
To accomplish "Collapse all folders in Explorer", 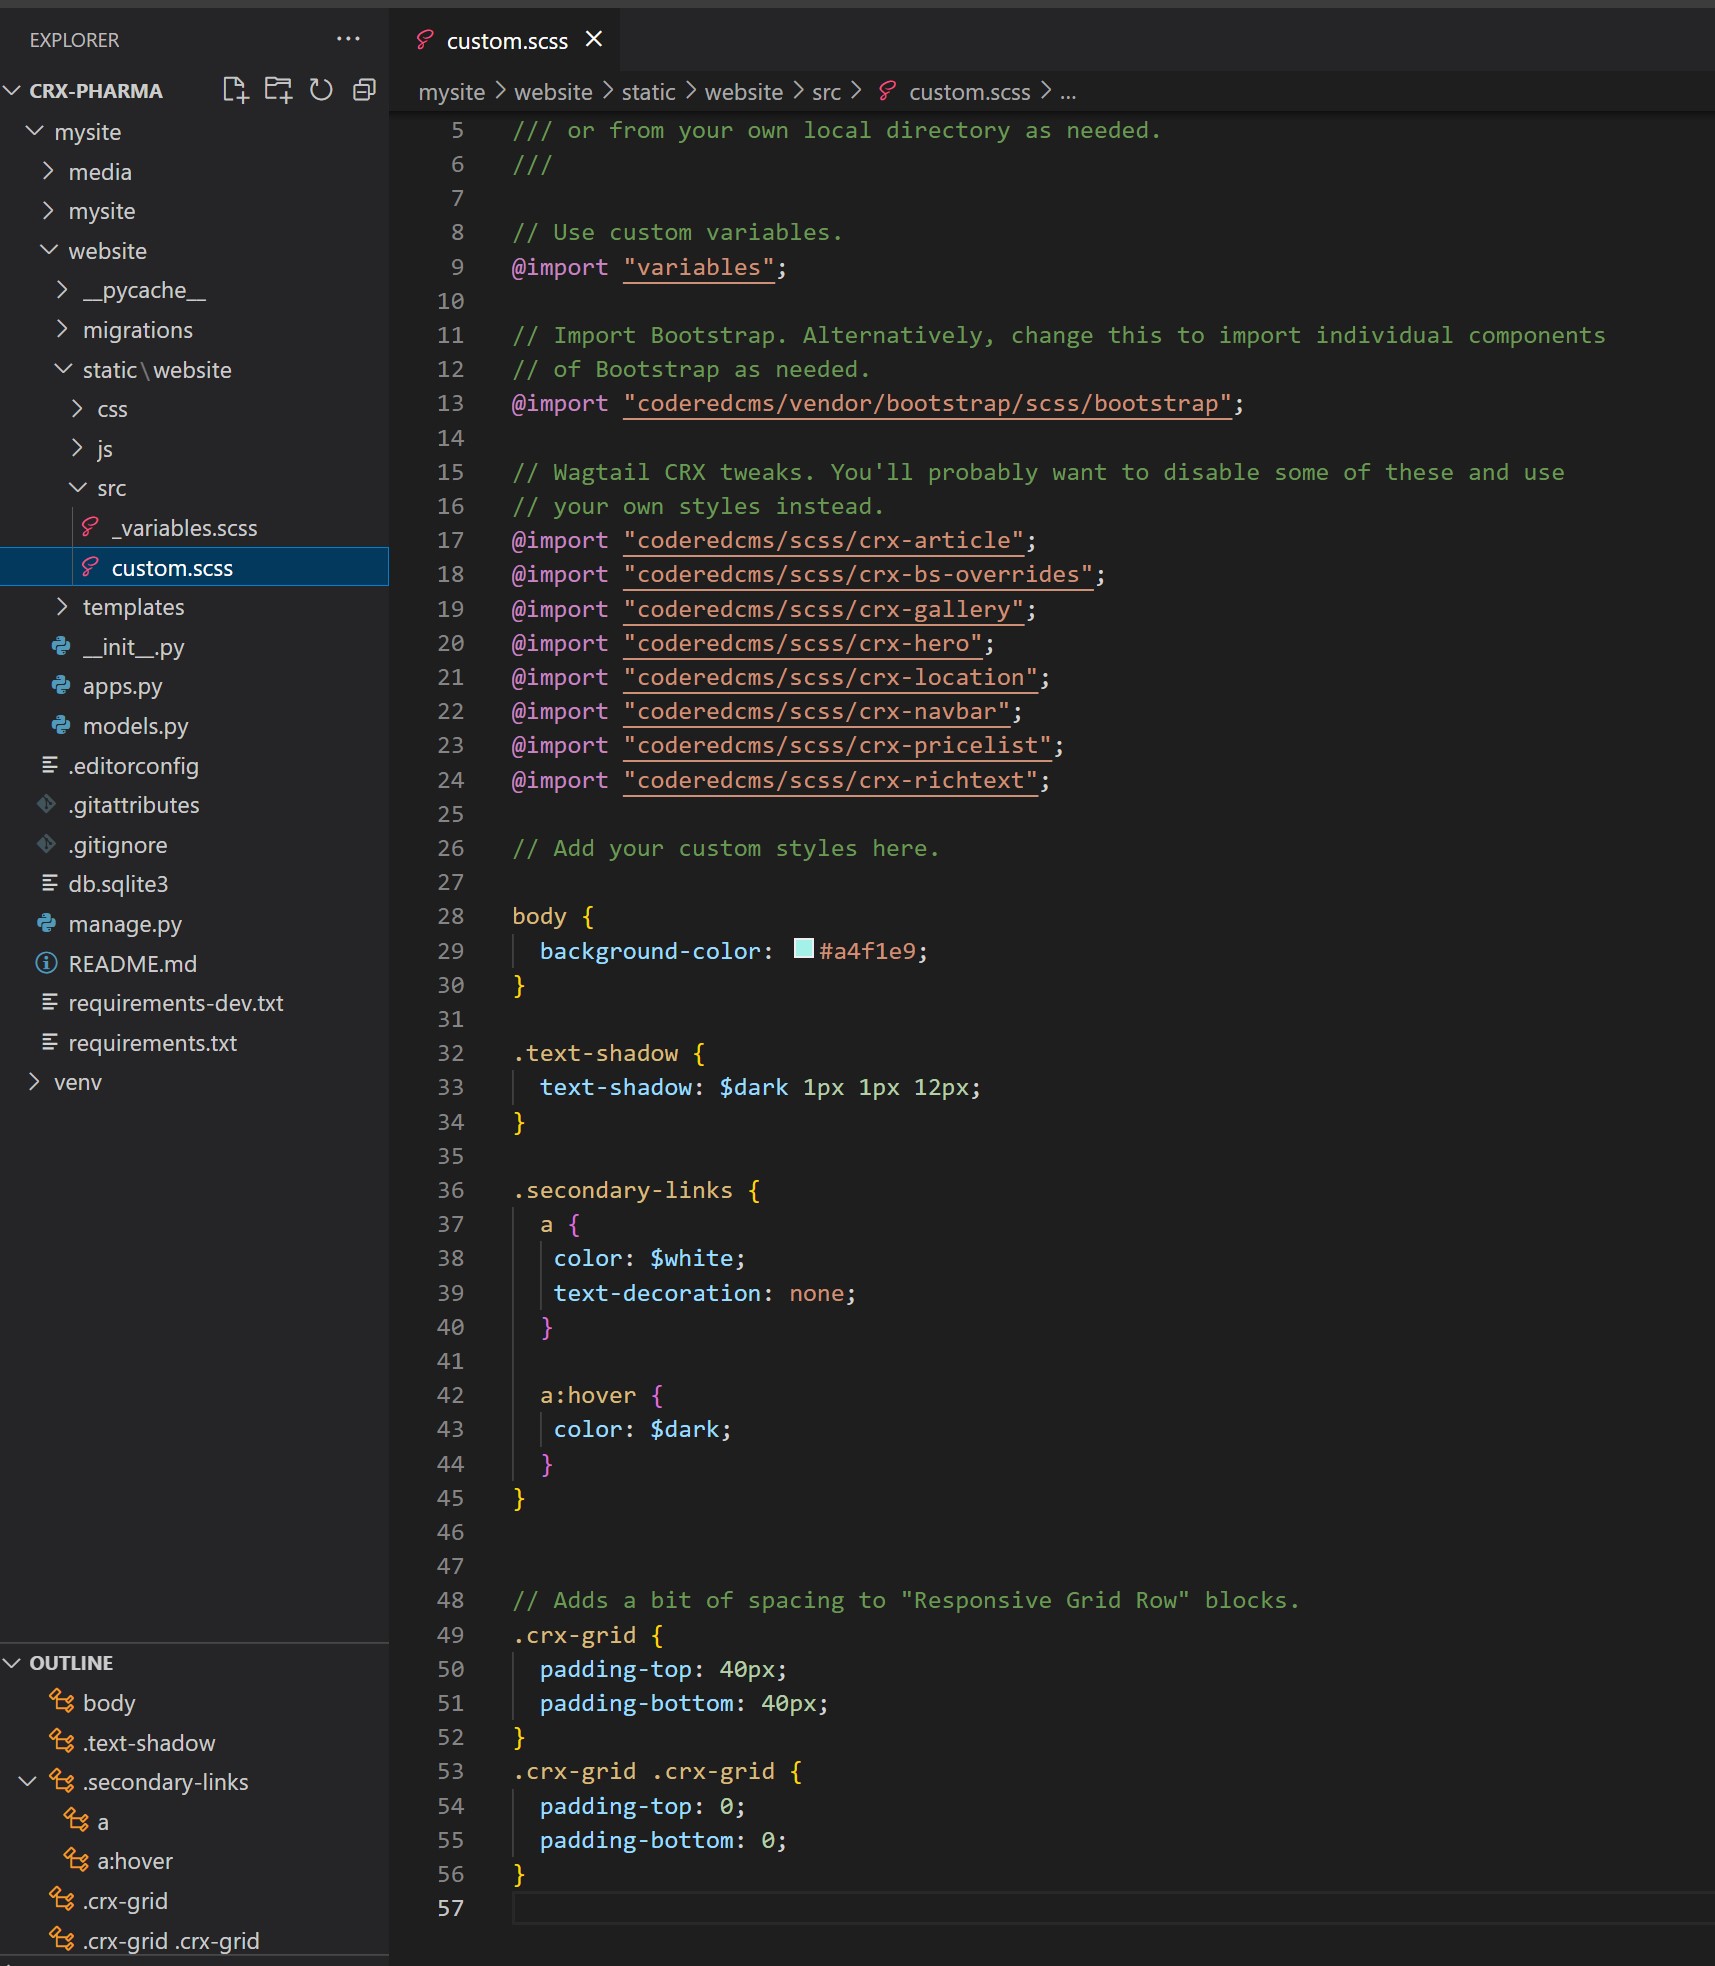I will coord(364,90).
